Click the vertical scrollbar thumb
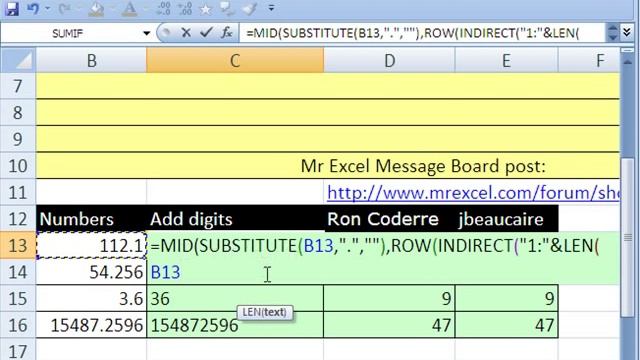 [627, 237]
